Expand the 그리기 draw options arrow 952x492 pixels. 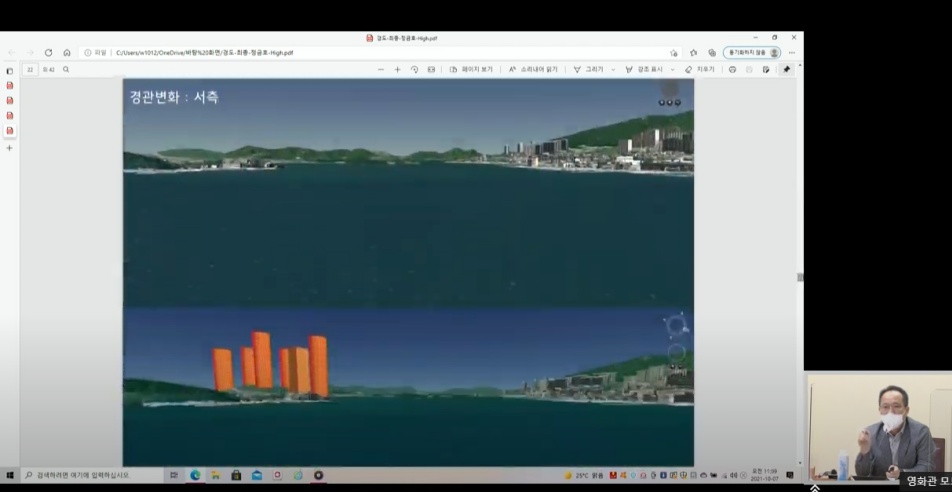[x=612, y=70]
